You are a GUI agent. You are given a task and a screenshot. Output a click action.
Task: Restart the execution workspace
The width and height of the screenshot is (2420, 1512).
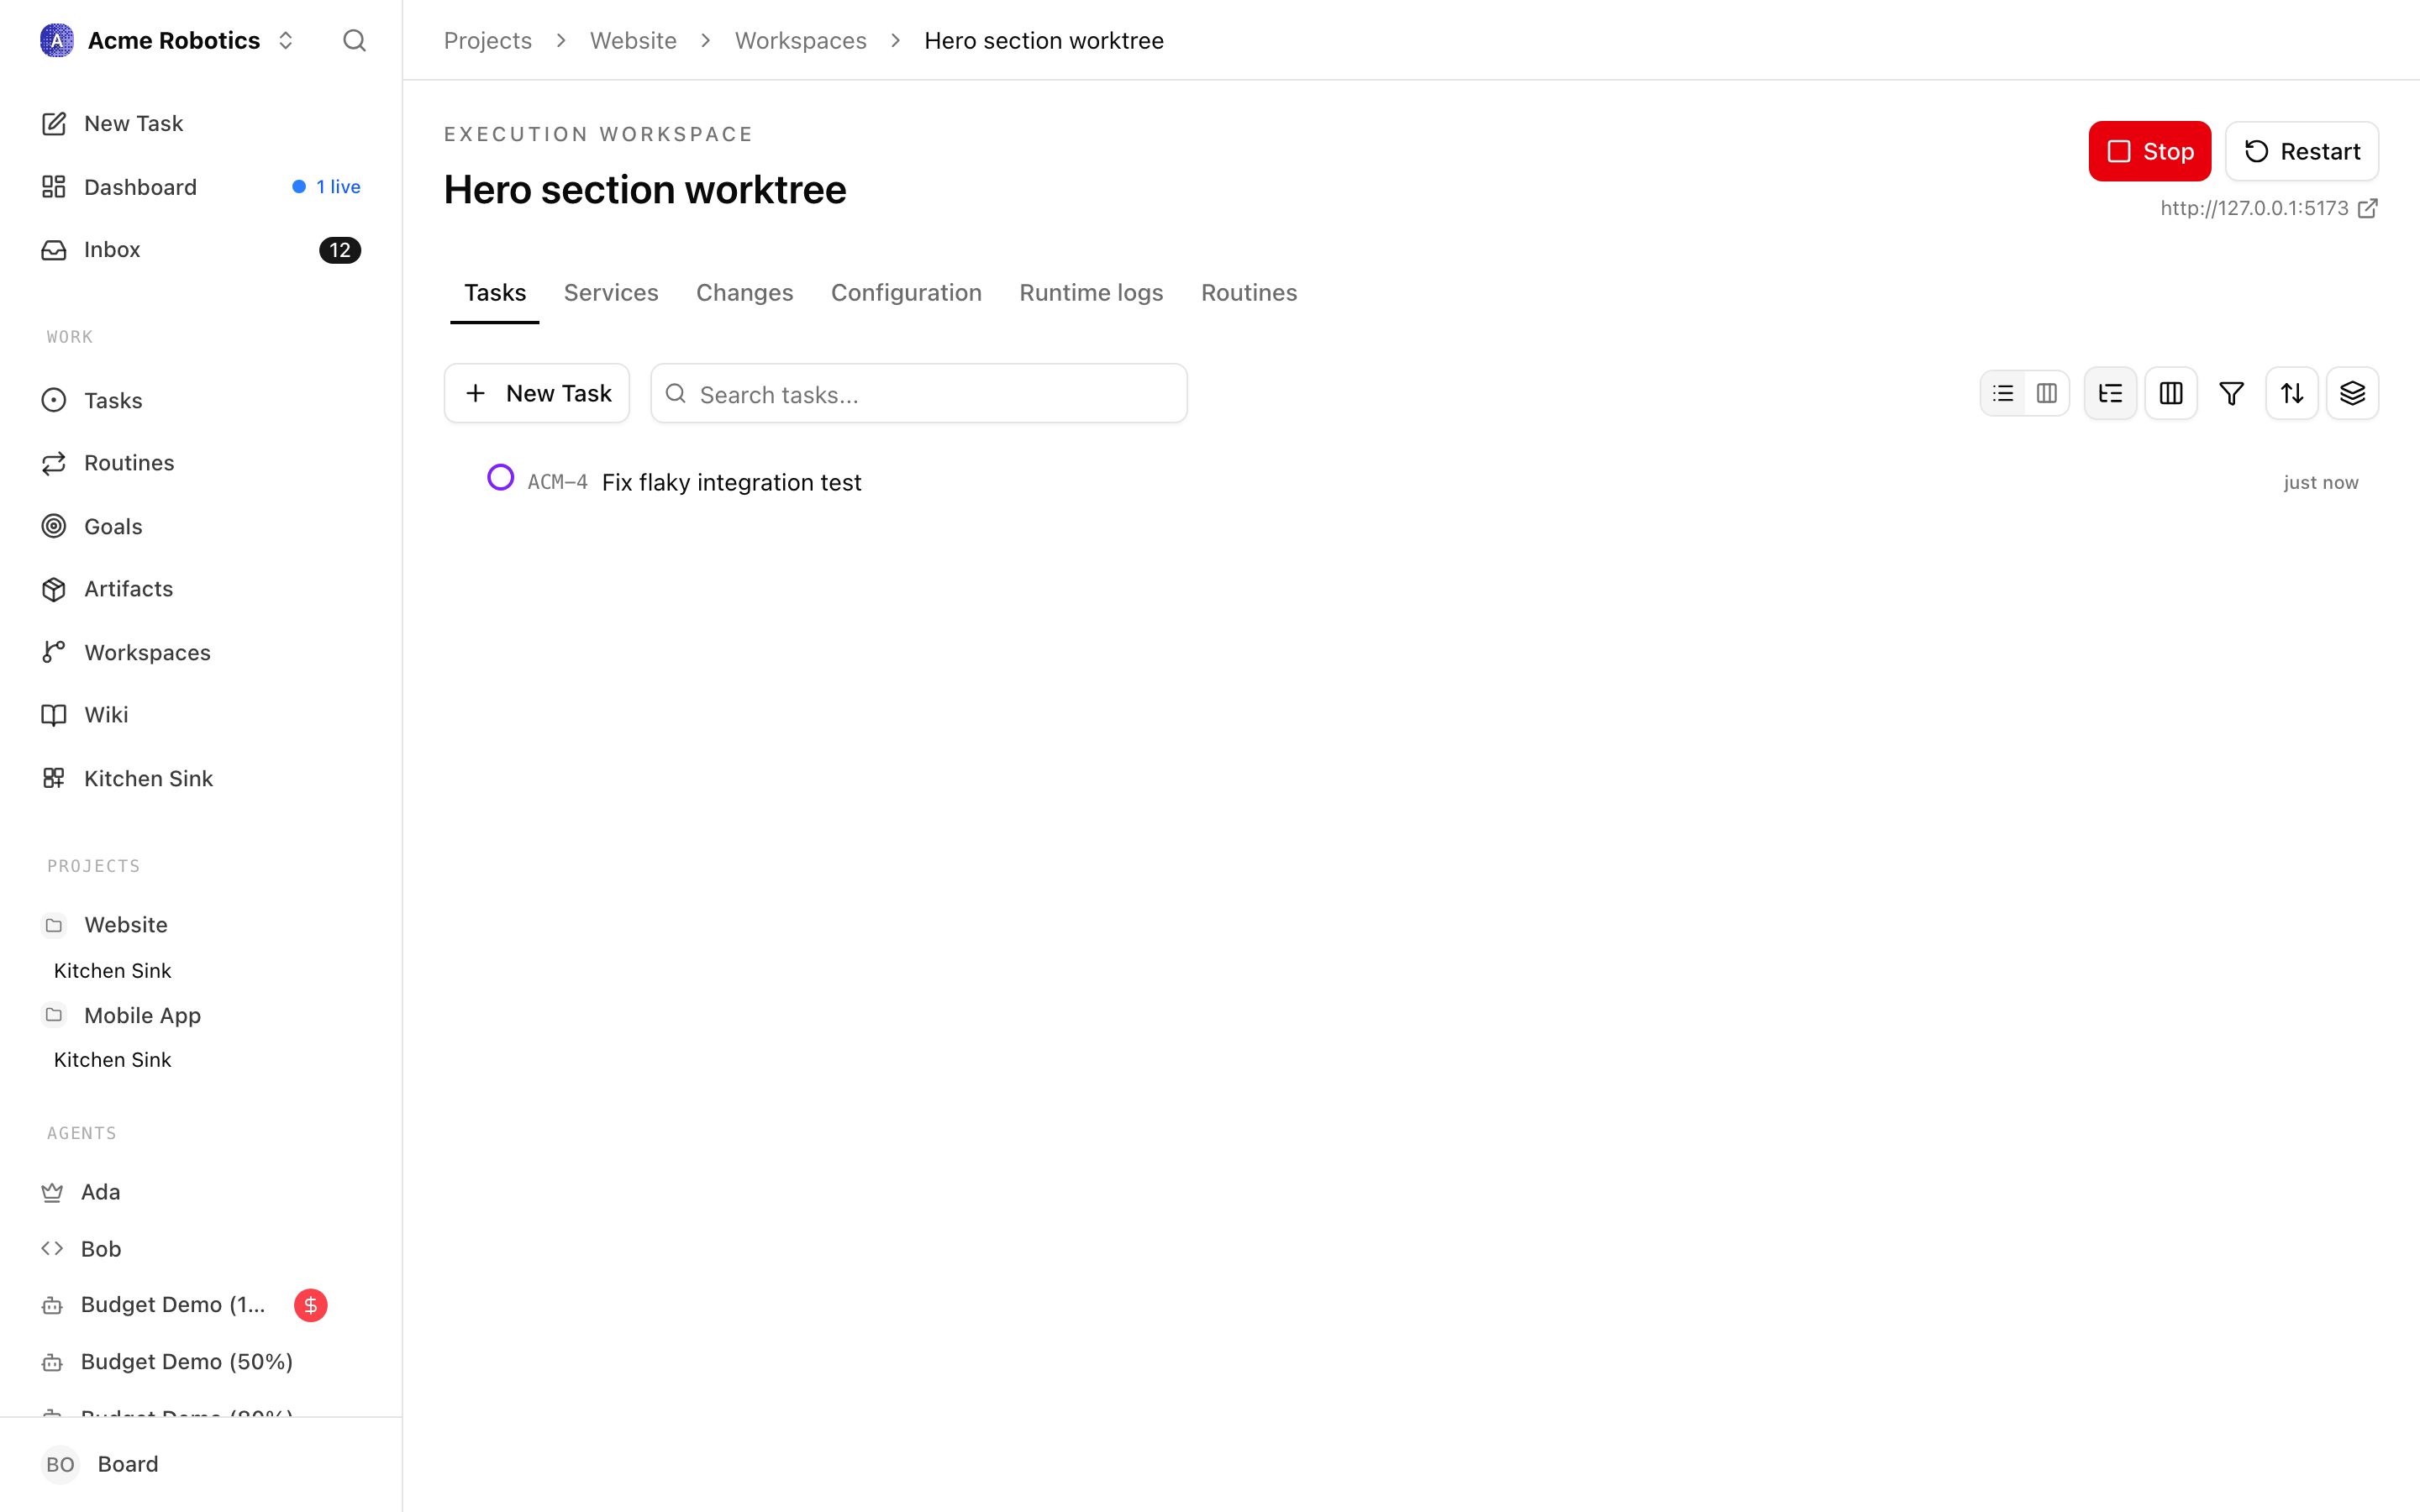coord(2302,151)
